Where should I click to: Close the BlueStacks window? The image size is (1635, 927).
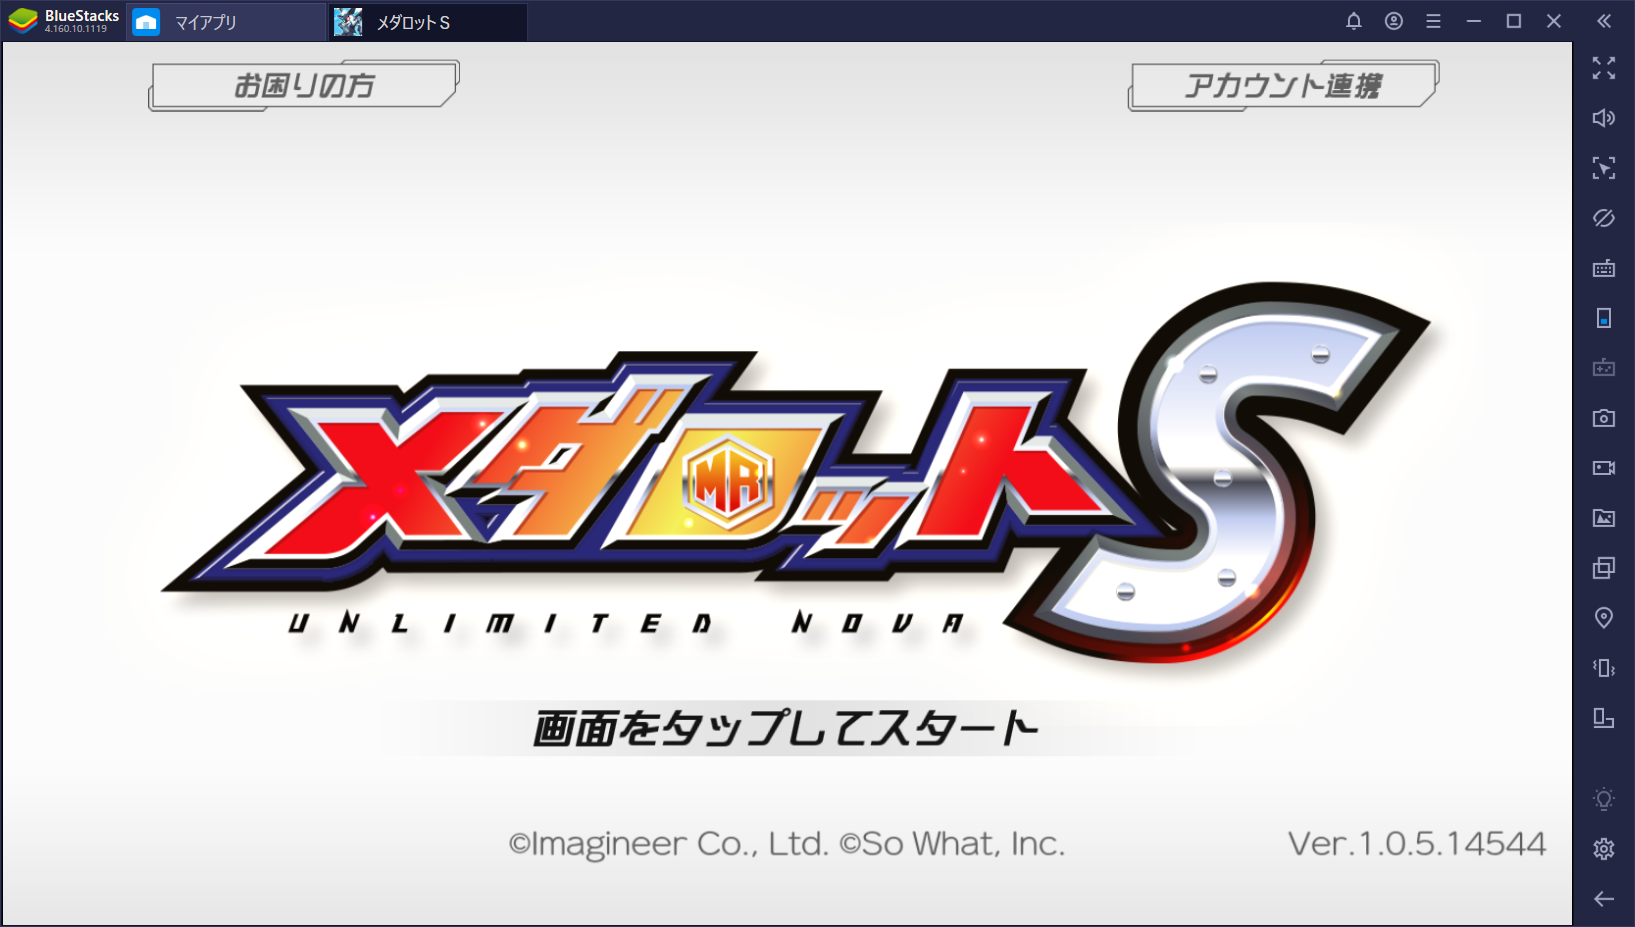1554,21
